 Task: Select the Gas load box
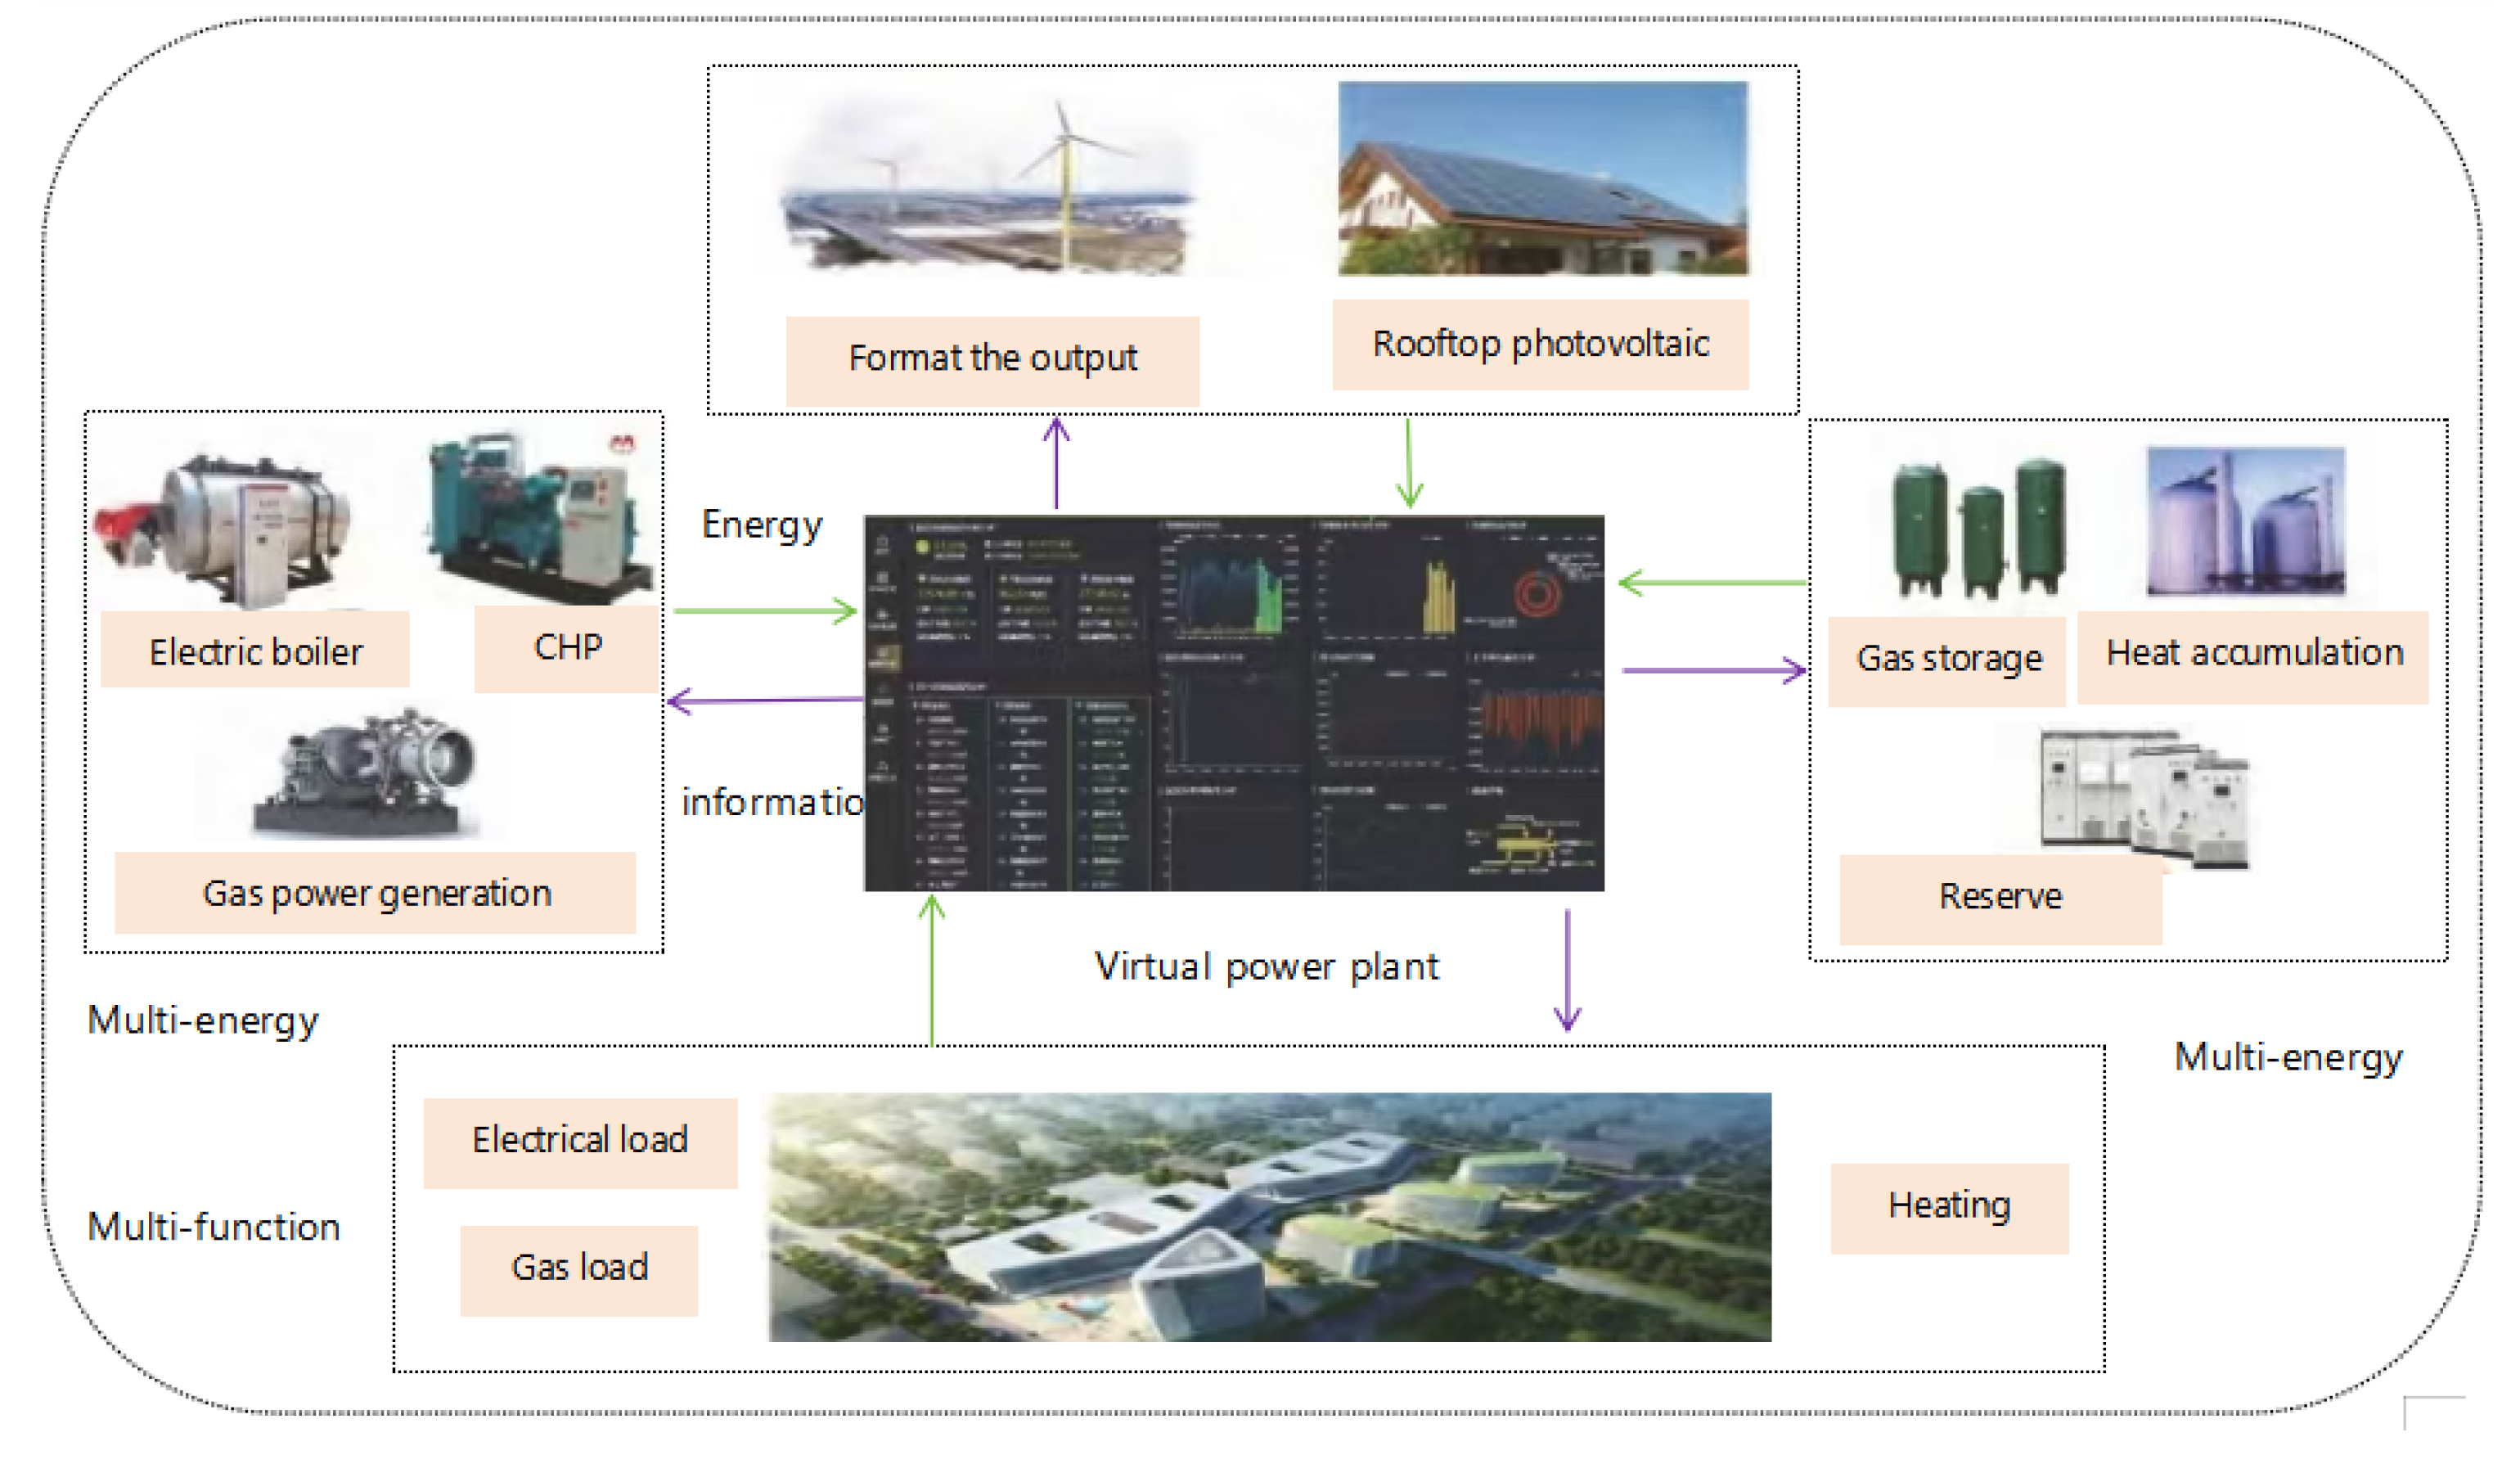[x=579, y=1269]
